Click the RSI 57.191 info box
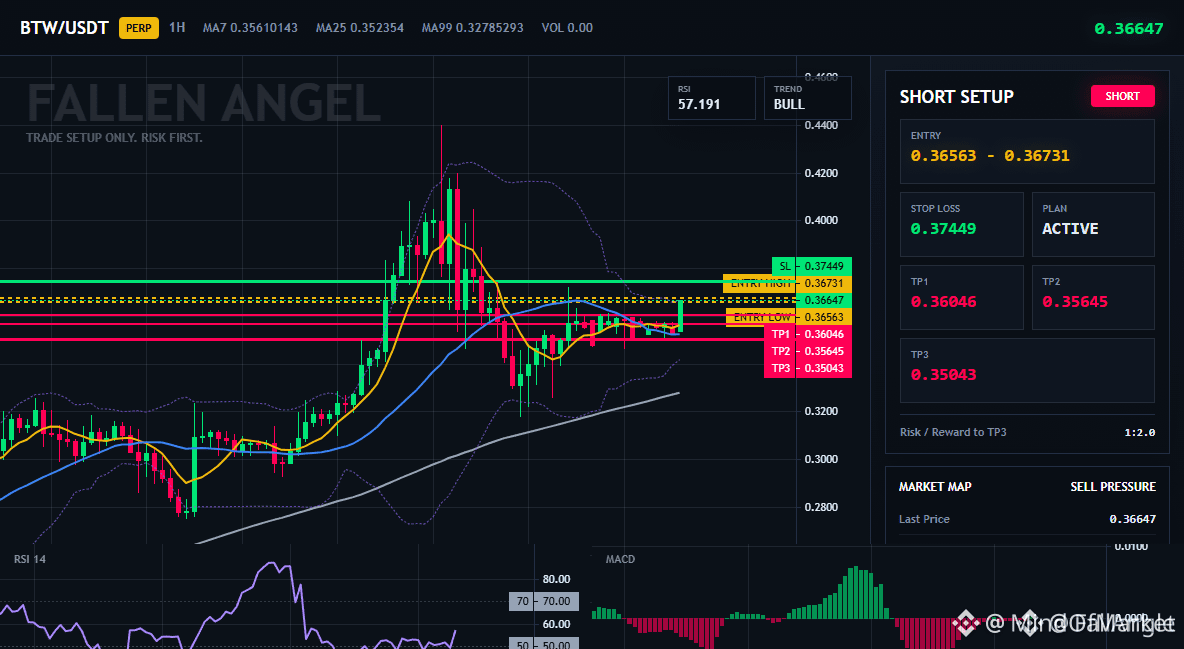This screenshot has width=1184, height=649. pos(711,98)
